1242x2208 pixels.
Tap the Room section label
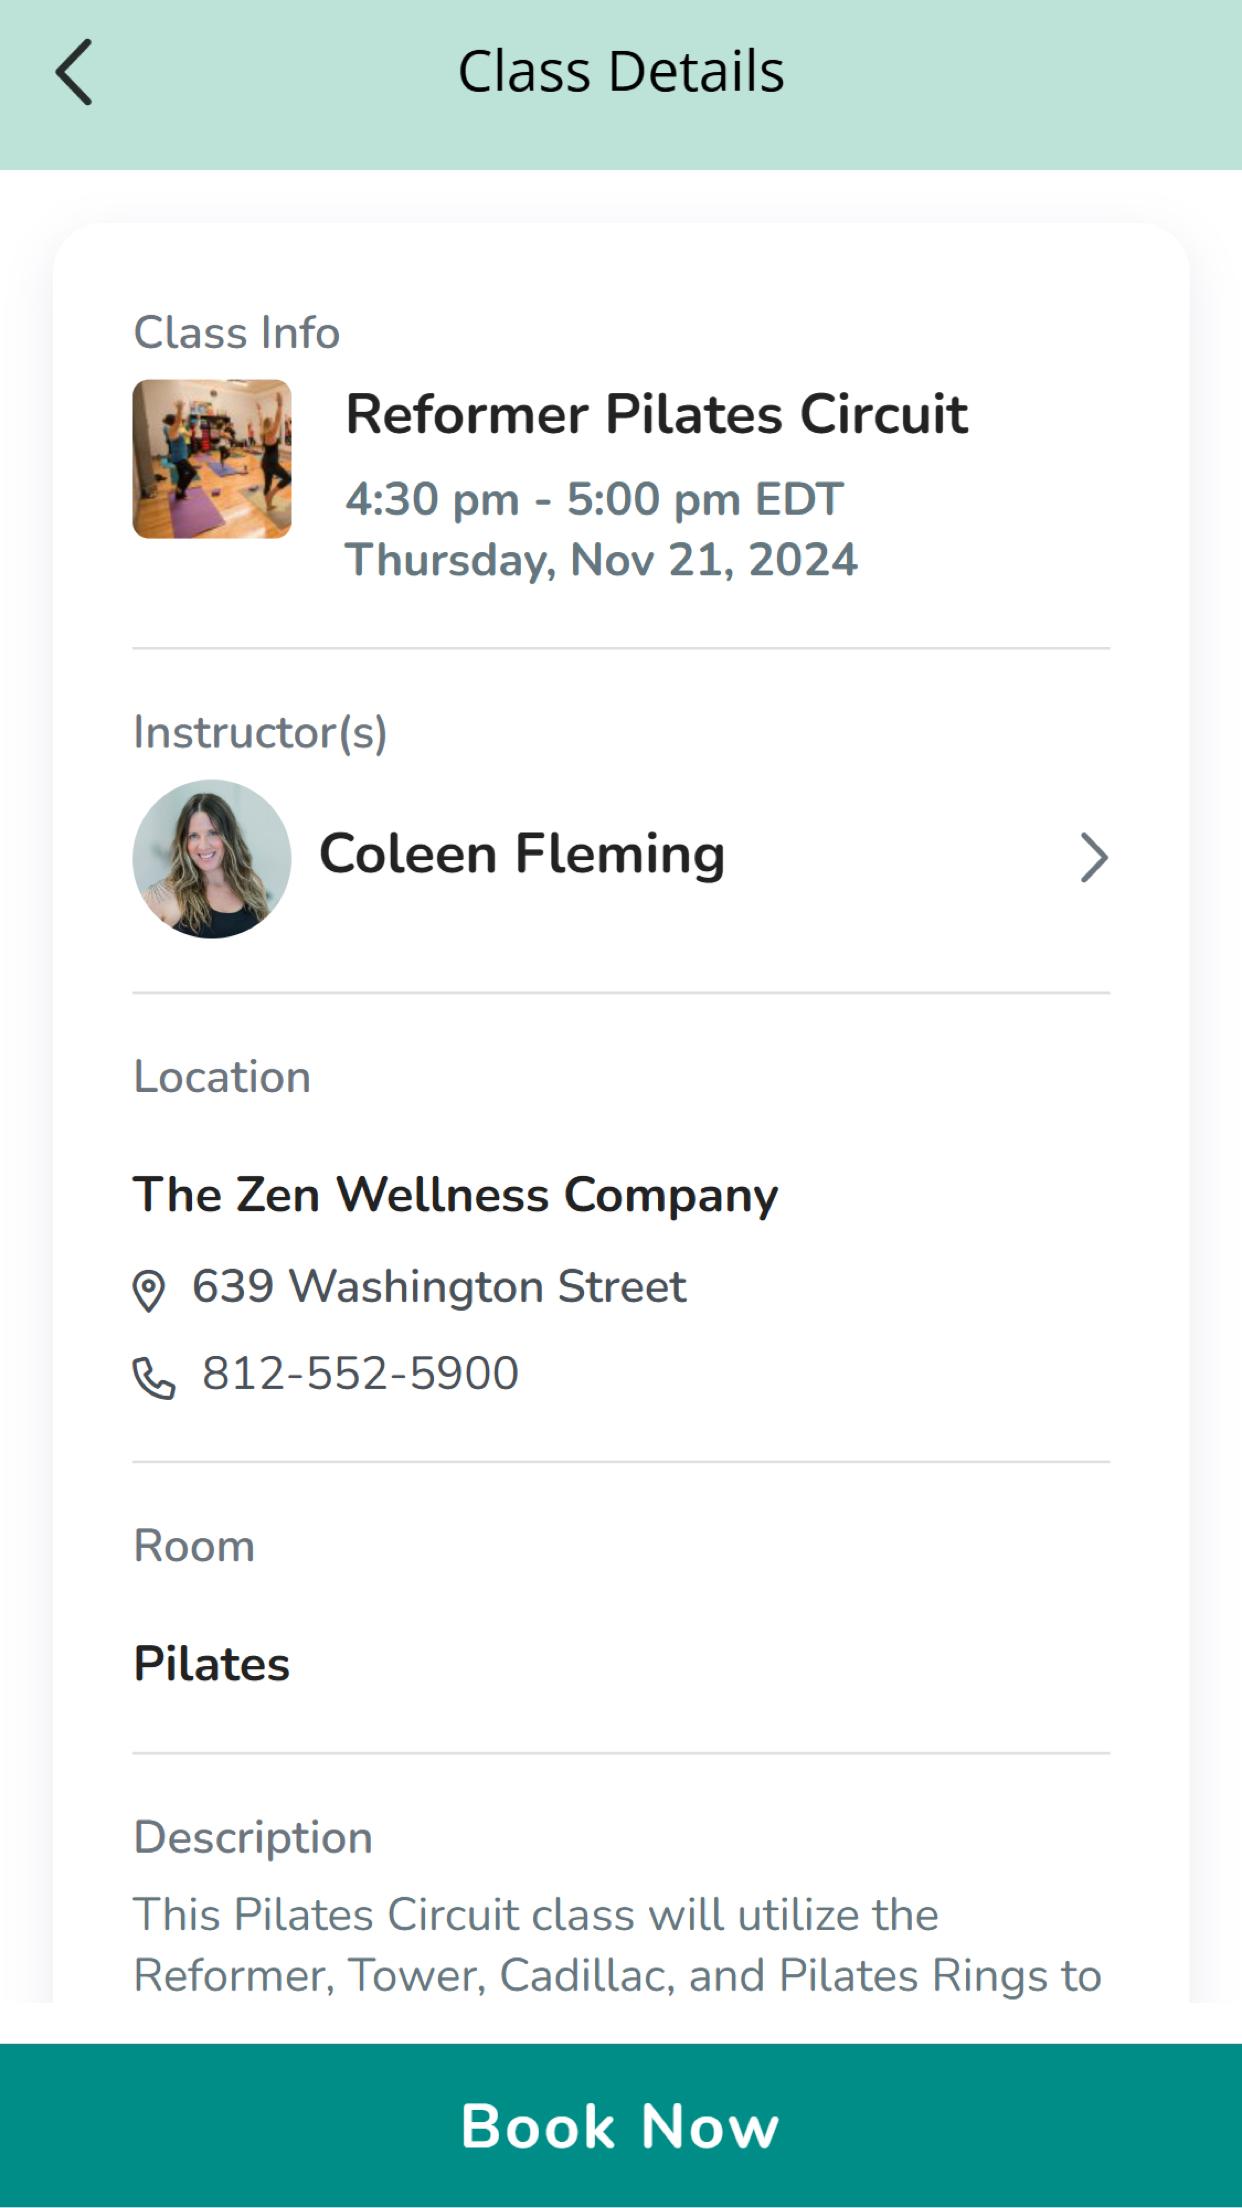[194, 1546]
